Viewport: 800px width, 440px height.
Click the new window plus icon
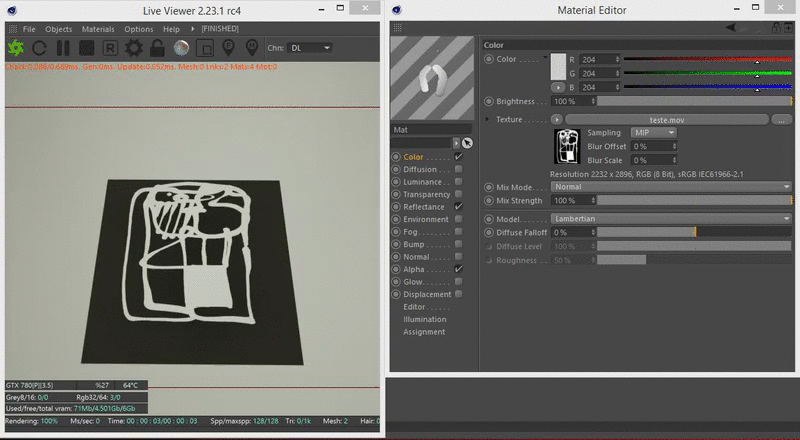click(x=788, y=28)
